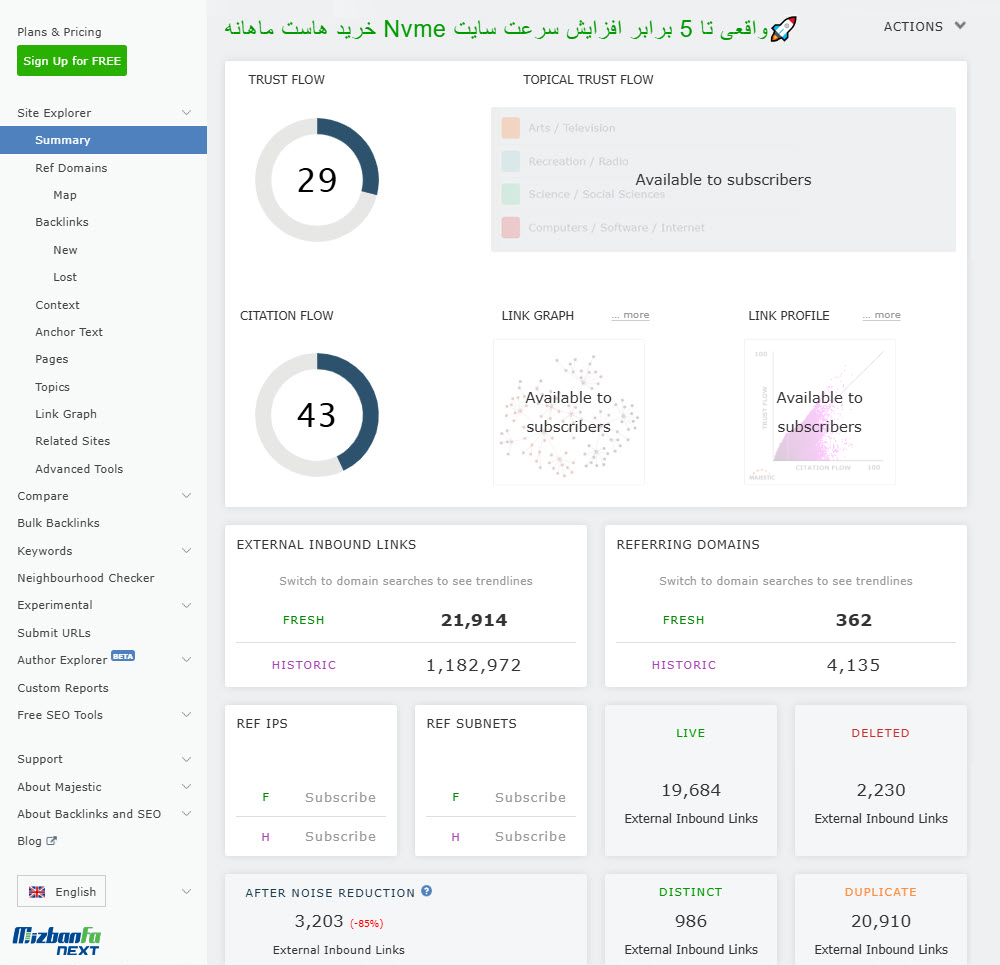Click the external link icon next to Blog

52,841
